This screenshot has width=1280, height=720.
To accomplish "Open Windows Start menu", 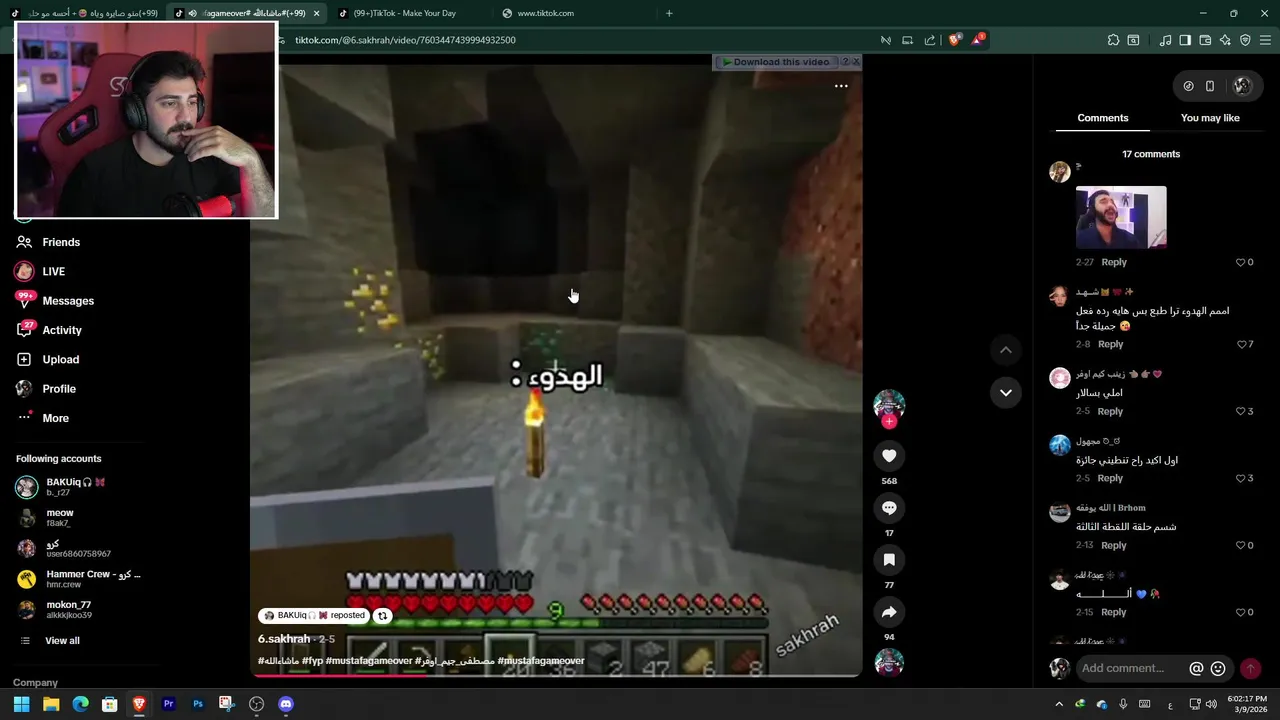I will pyautogui.click(x=21, y=704).
